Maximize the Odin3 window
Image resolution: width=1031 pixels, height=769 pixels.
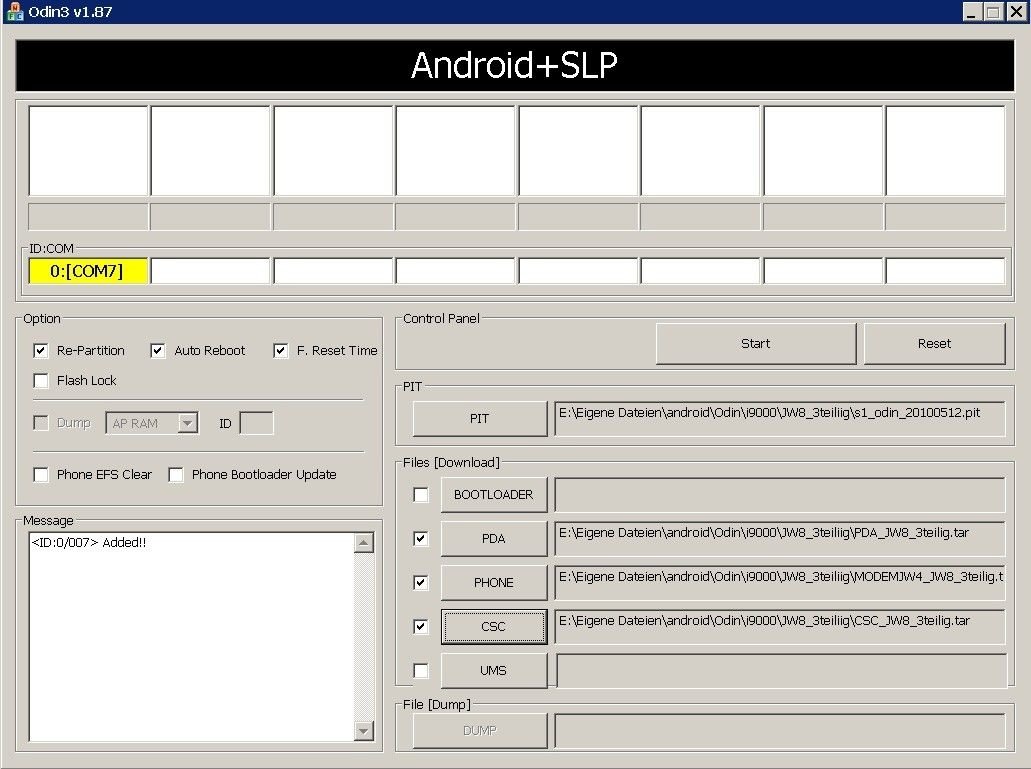click(994, 12)
